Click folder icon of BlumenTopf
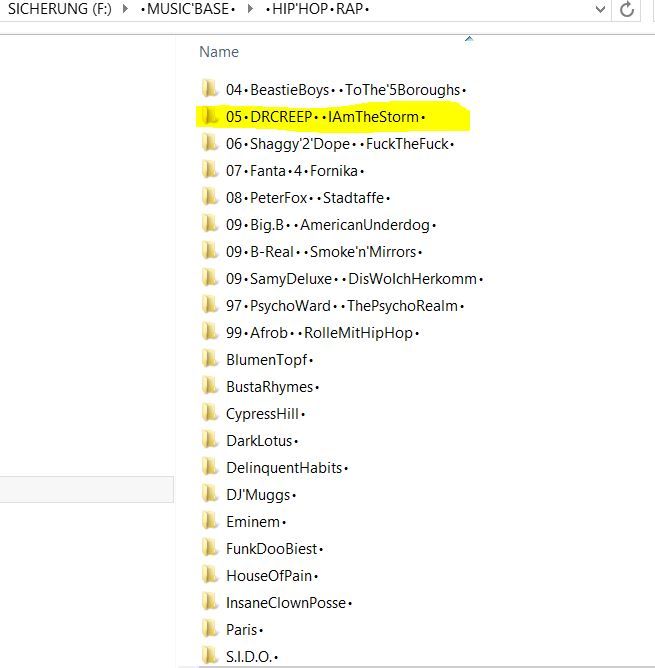Viewport: 655px width, 668px height. (210, 359)
